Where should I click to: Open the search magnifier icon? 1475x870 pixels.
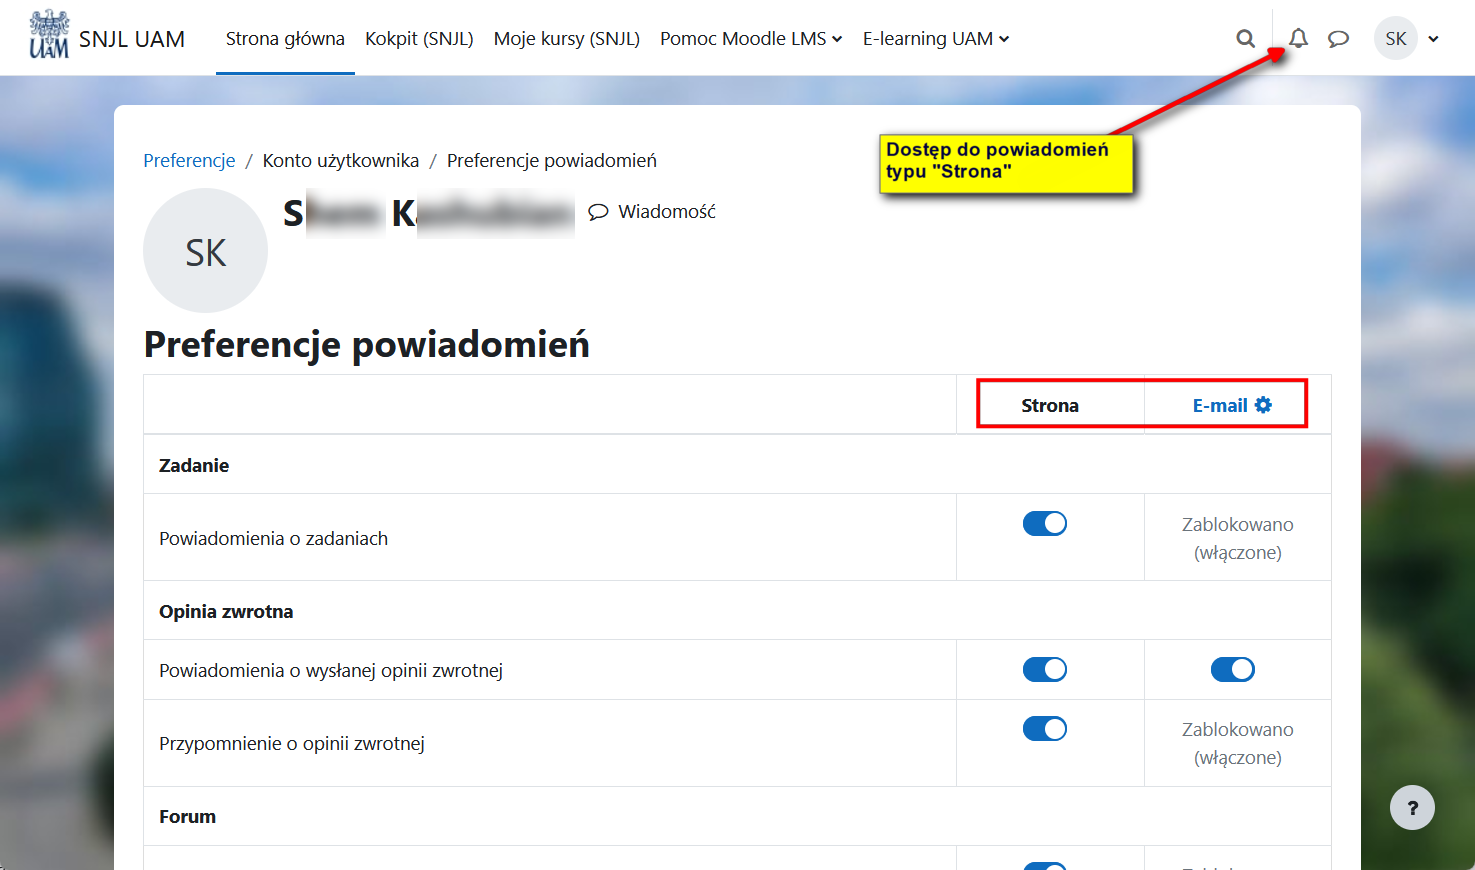pos(1245,39)
